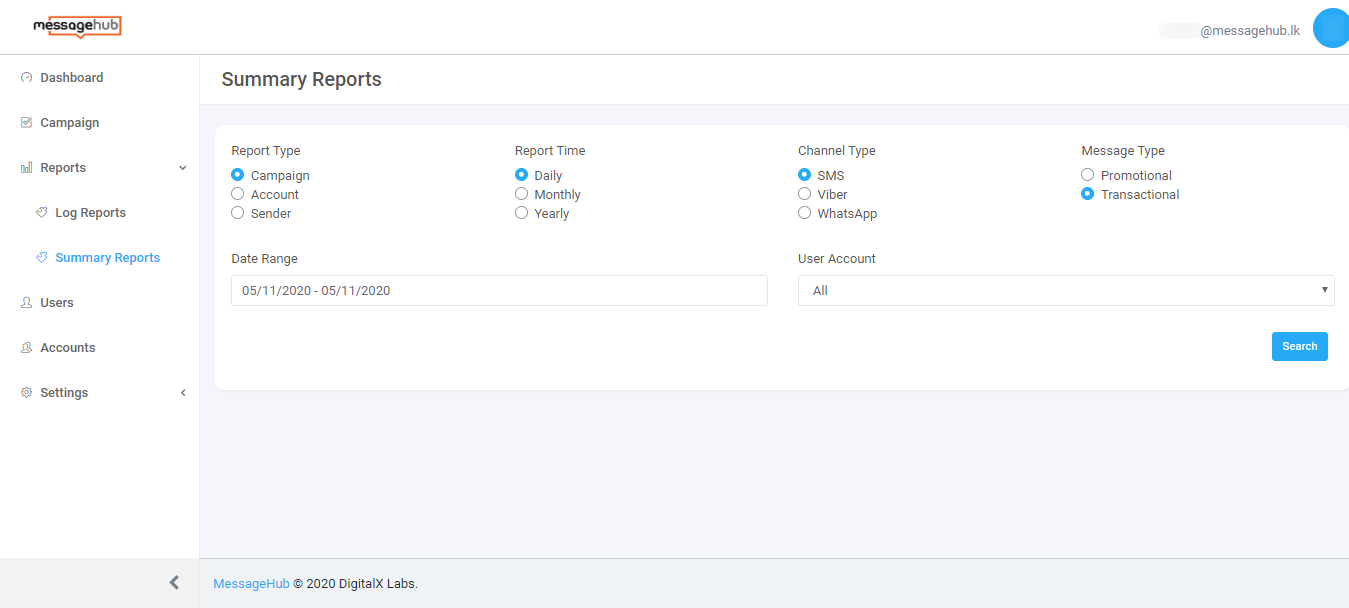This screenshot has width=1349, height=608.
Task: Click the Users person icon
Action: tap(27, 303)
